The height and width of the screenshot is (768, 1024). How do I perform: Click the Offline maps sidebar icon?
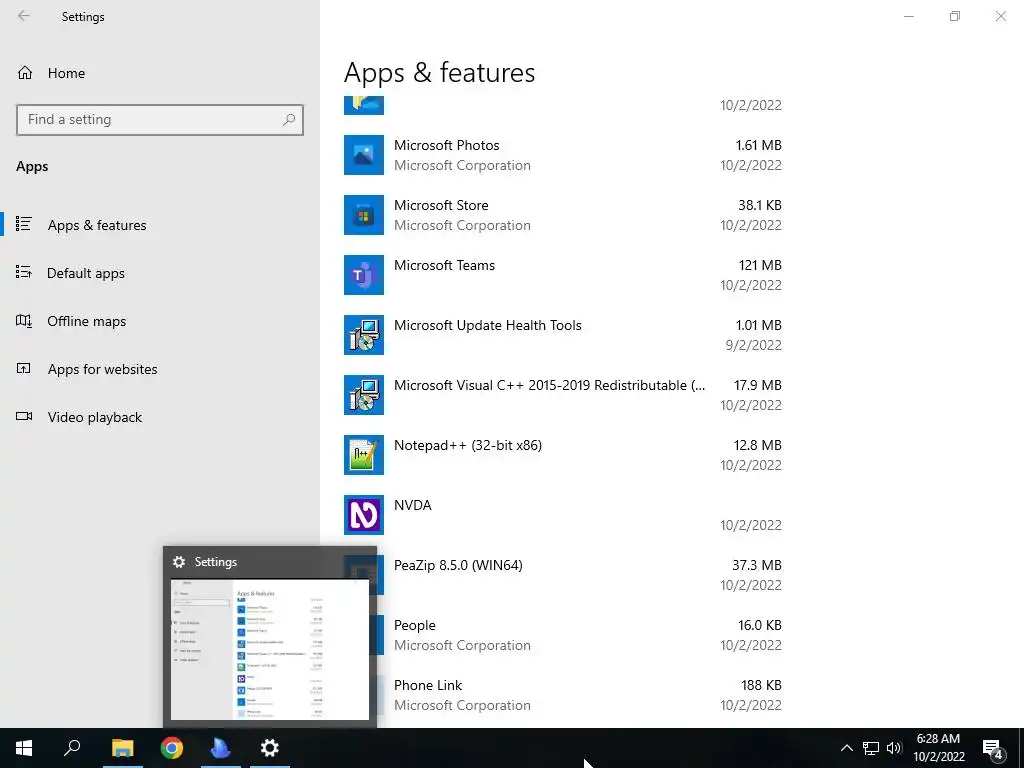[x=24, y=321]
